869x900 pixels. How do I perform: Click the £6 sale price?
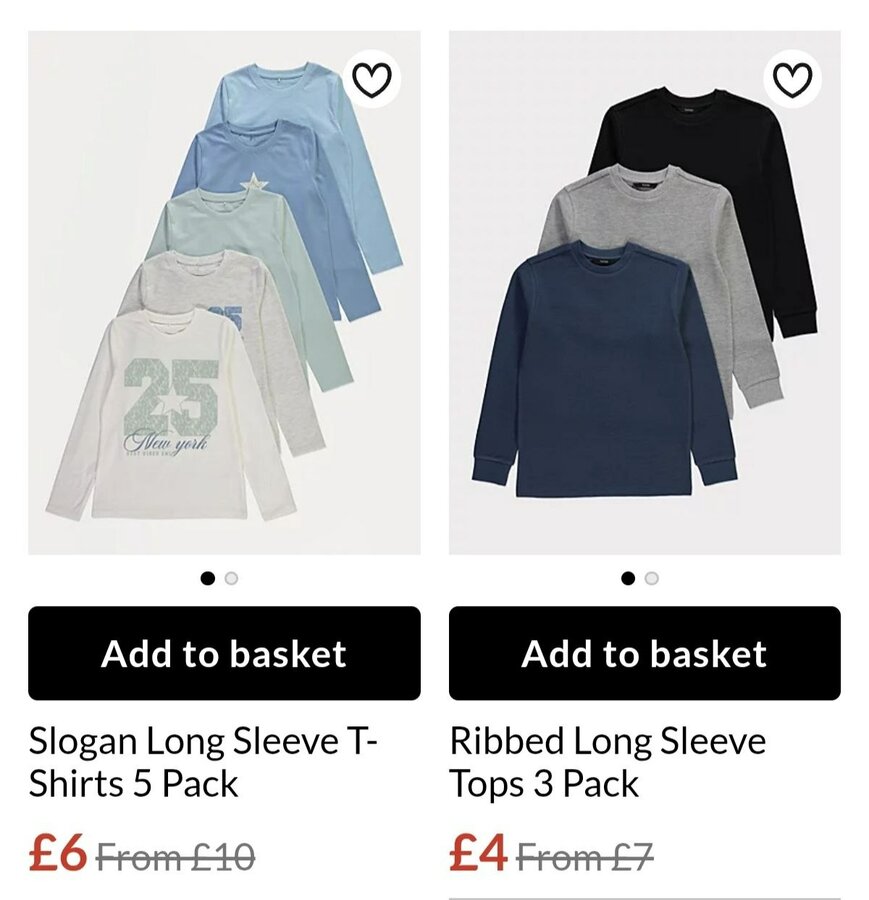(x=58, y=855)
